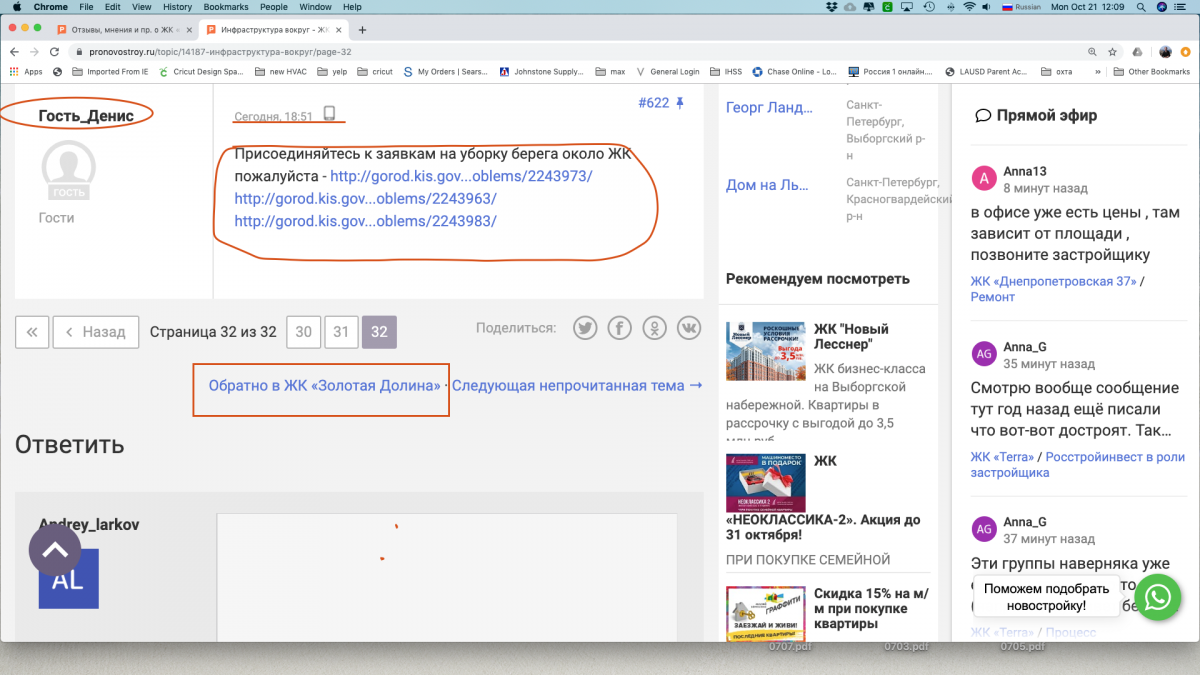Click the Wi-Fi status icon
Screen dimensions: 1200x675
[x=969, y=7]
